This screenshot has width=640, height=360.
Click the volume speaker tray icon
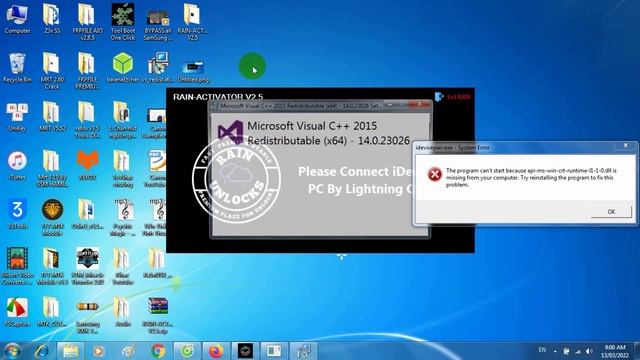(589, 351)
